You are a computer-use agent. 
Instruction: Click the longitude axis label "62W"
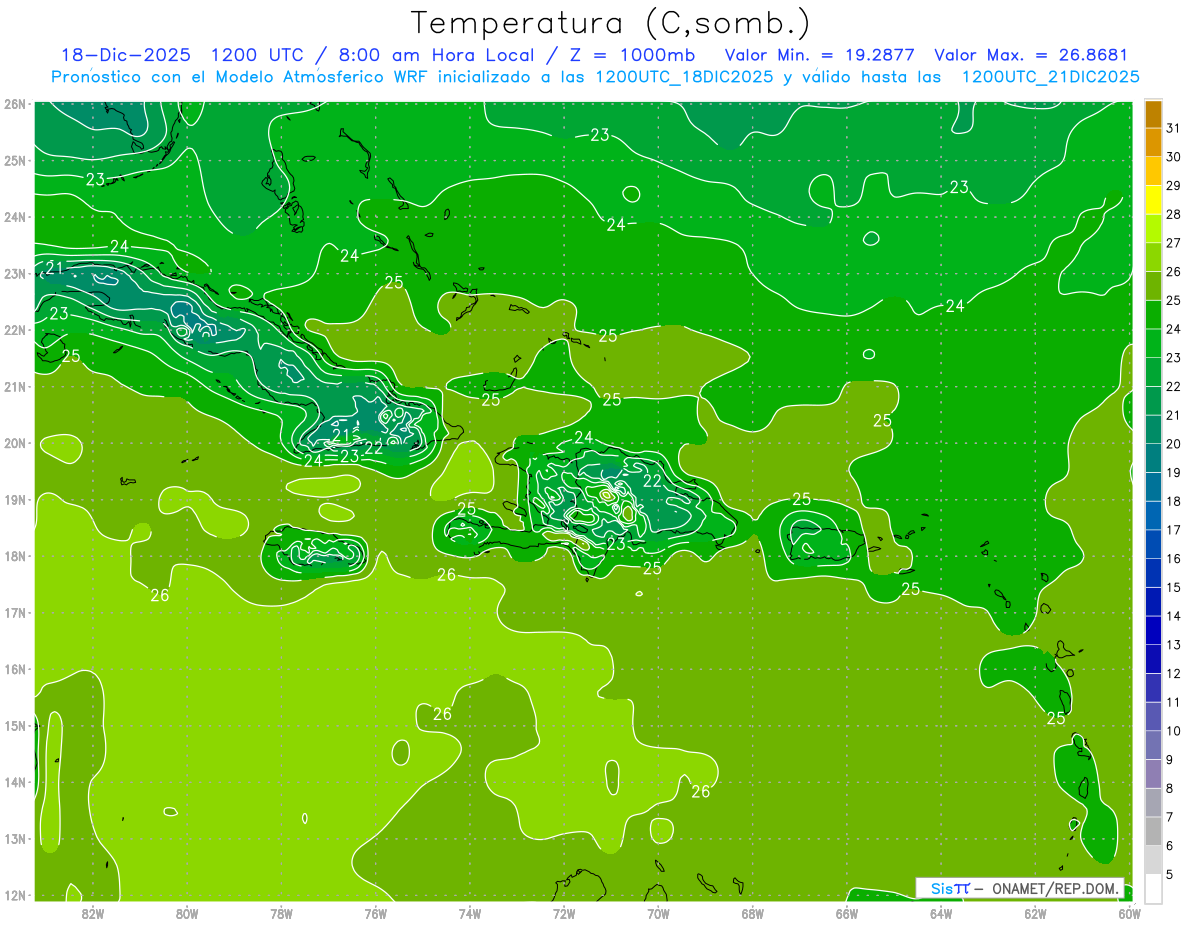1035,913
